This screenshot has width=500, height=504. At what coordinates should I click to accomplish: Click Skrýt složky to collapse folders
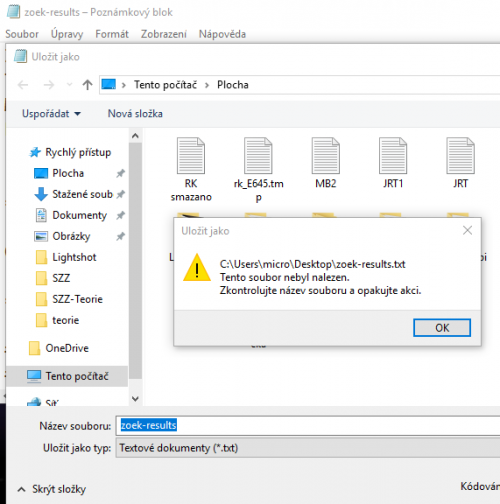pyautogui.click(x=52, y=489)
